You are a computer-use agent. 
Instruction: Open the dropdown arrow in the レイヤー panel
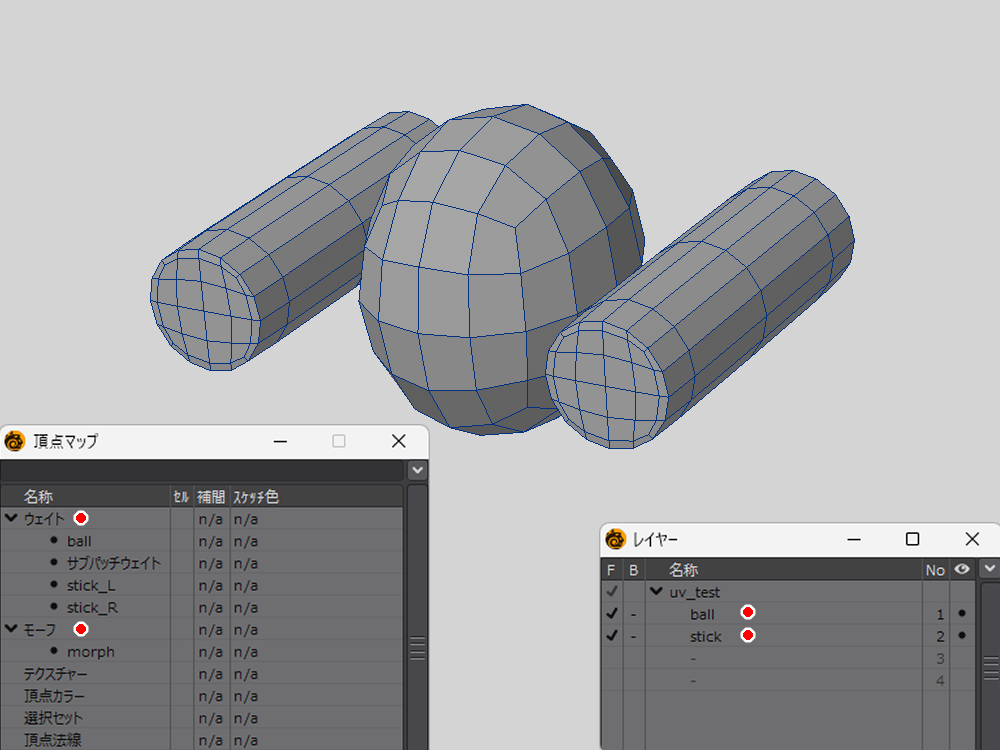990,568
